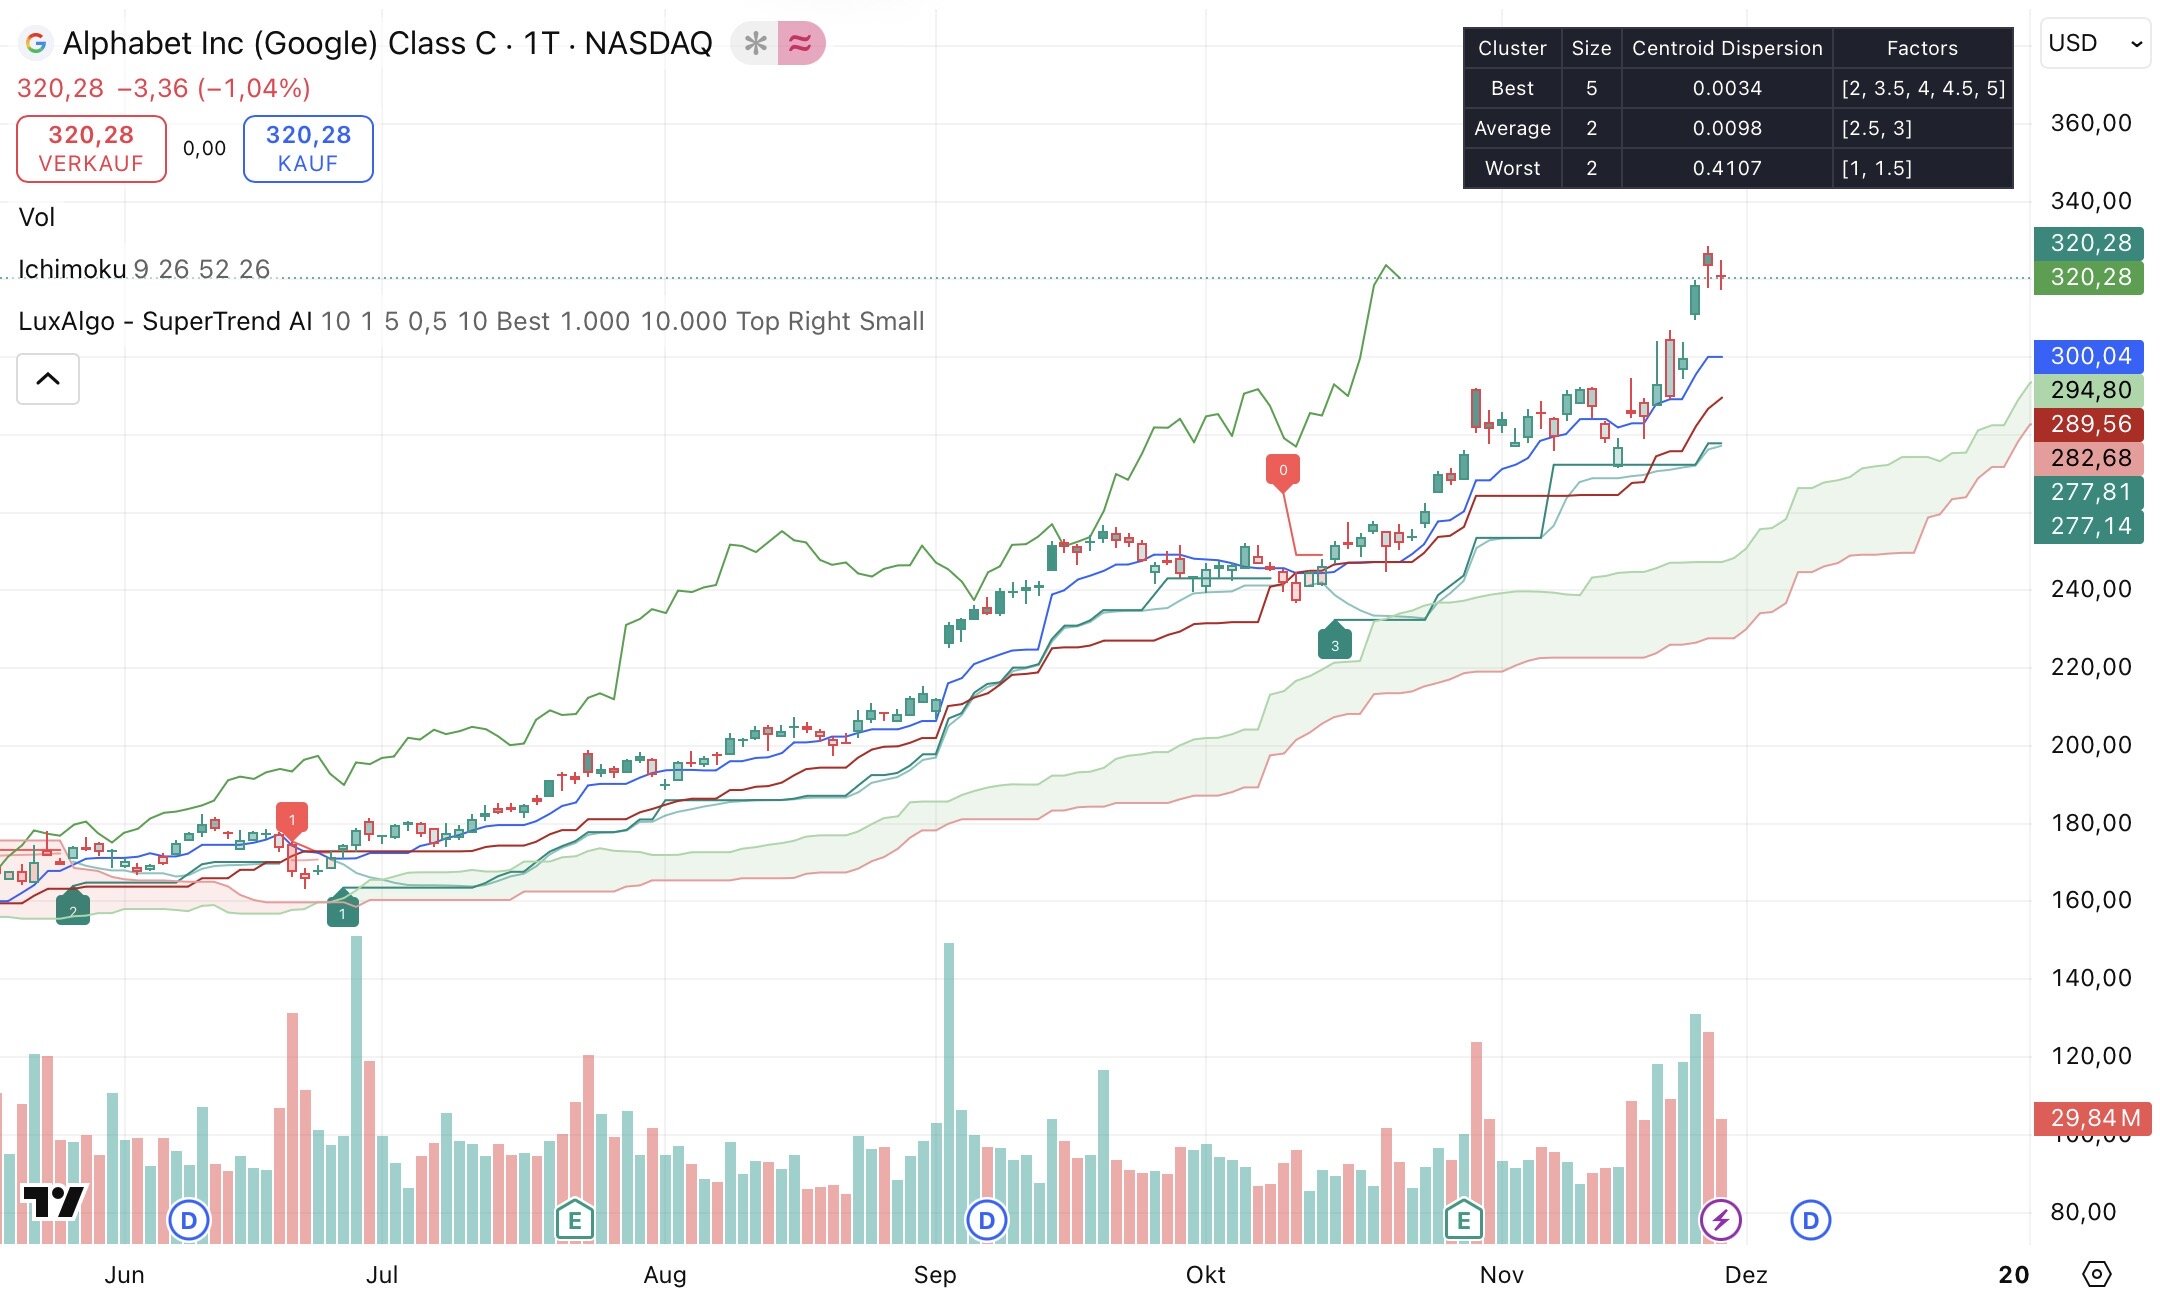Toggle the pink approximately-equal sign button
2160x1299 pixels.
pyautogui.click(x=801, y=43)
